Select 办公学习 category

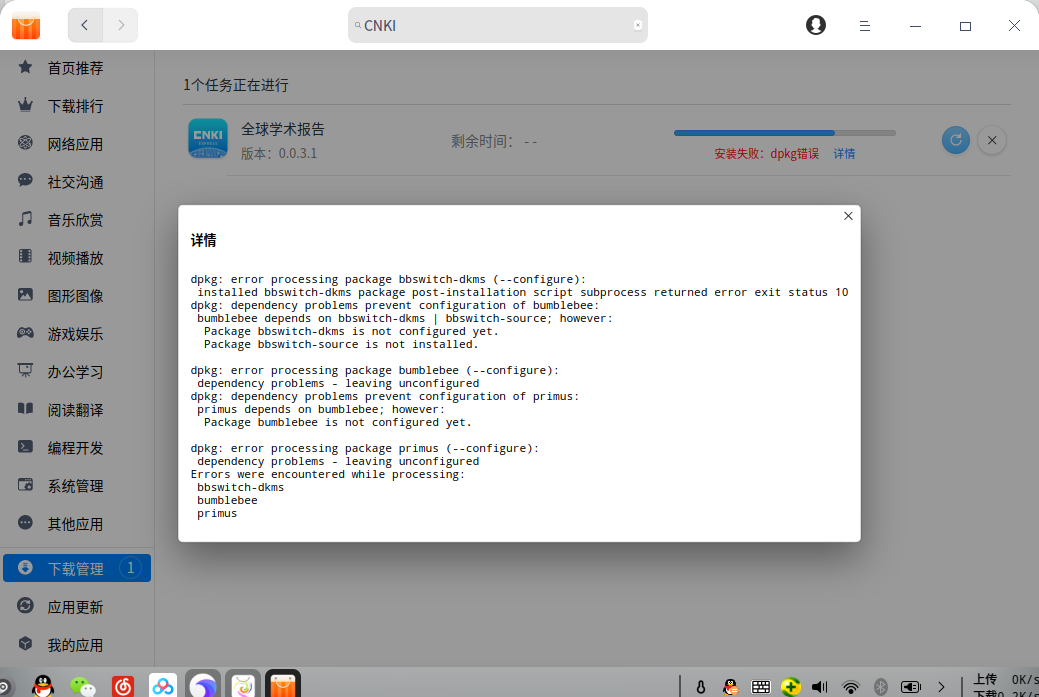(77, 372)
